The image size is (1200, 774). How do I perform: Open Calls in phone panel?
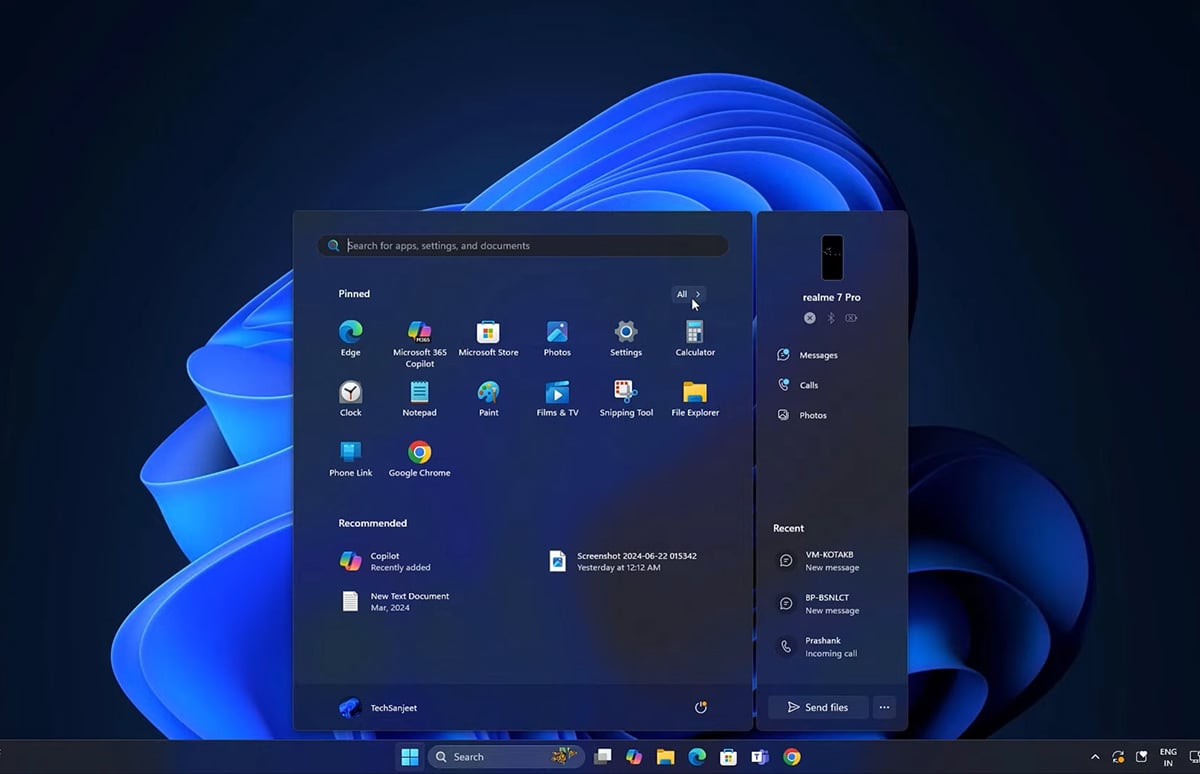[798, 385]
